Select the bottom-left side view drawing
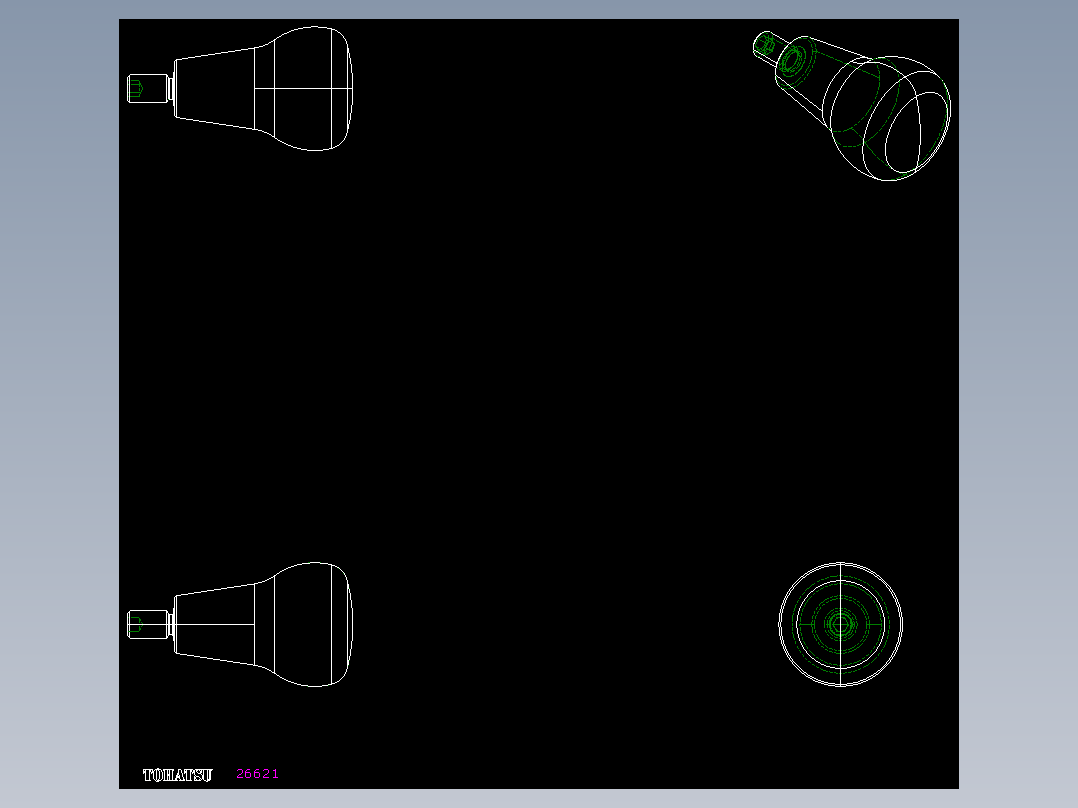Screen dimensions: 1078x808 (x=240, y=624)
